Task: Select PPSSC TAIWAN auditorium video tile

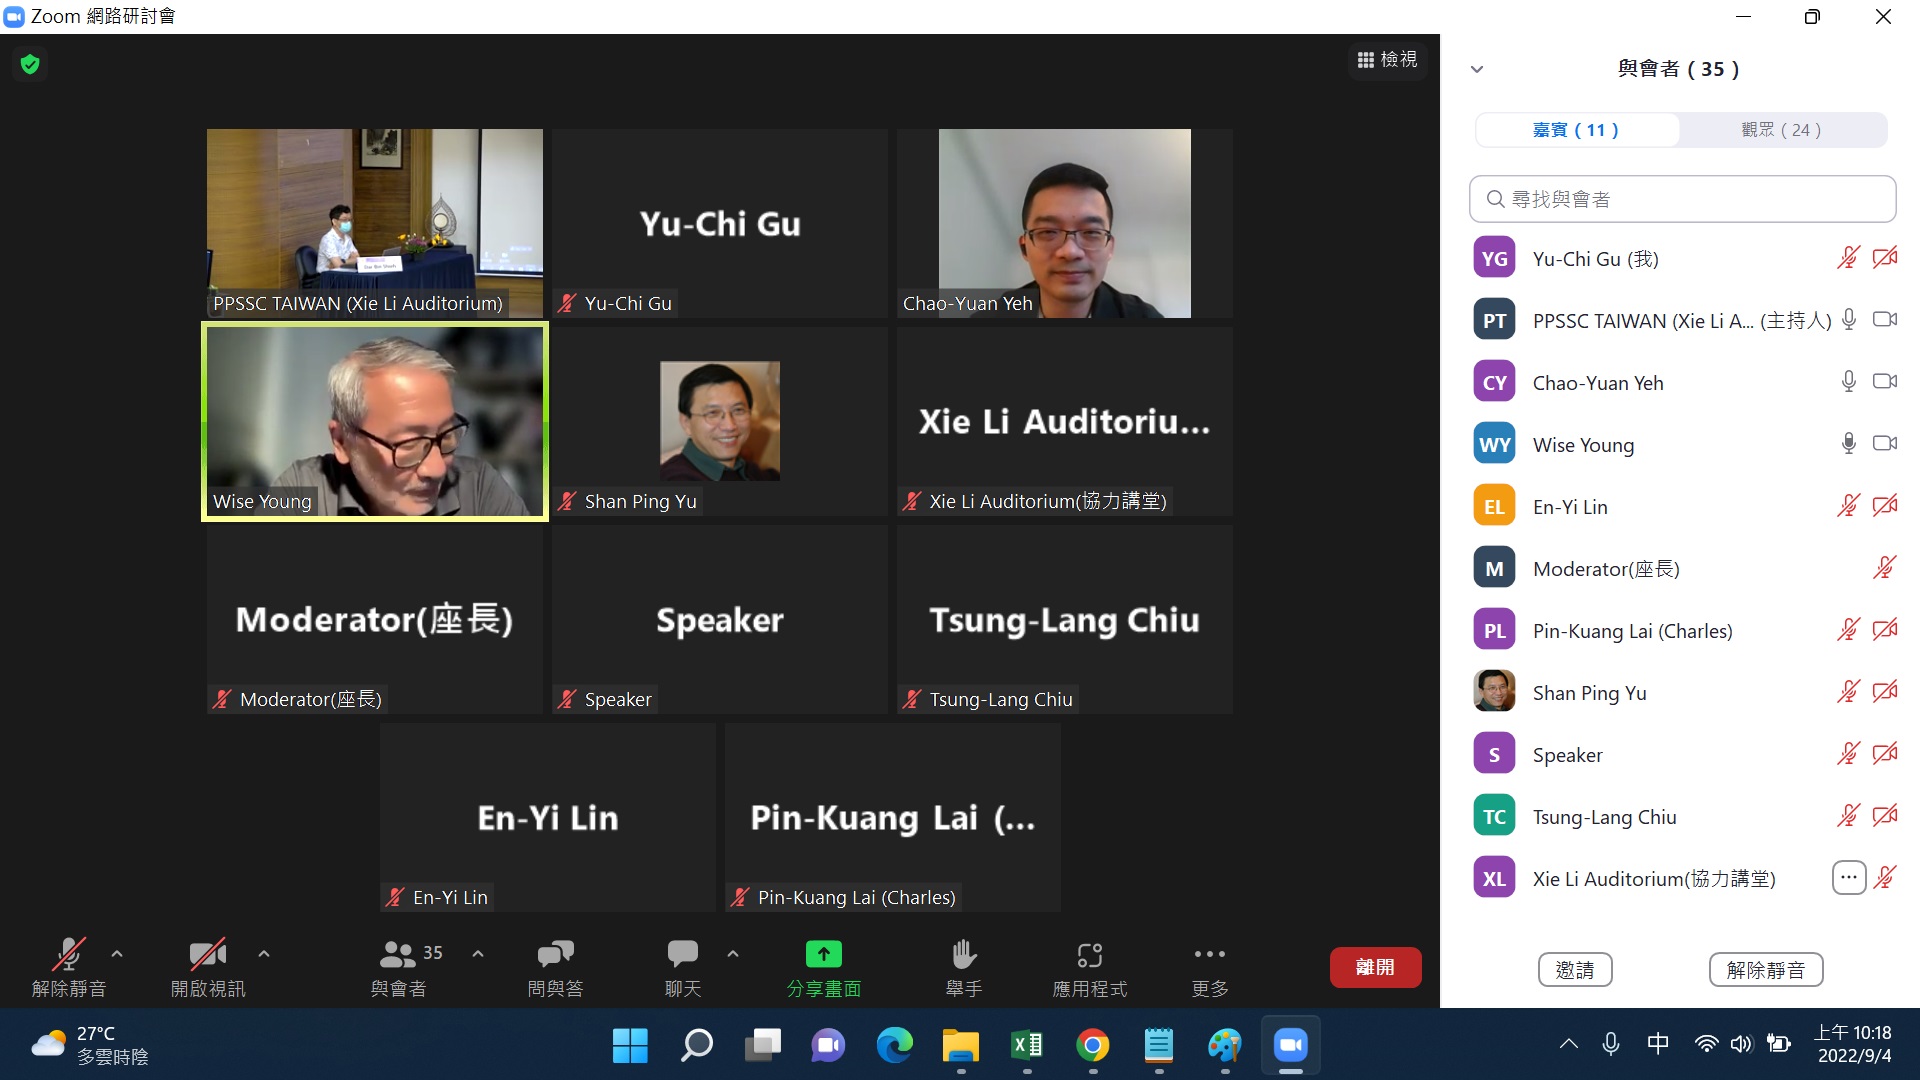Action: click(x=375, y=223)
